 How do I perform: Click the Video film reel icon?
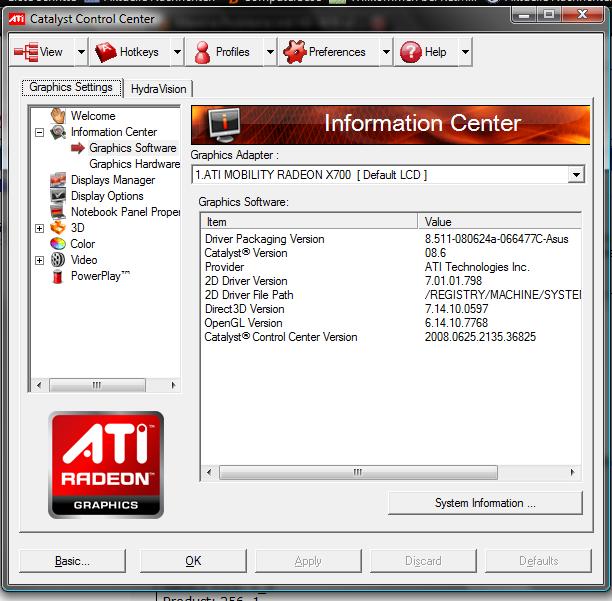(x=58, y=260)
